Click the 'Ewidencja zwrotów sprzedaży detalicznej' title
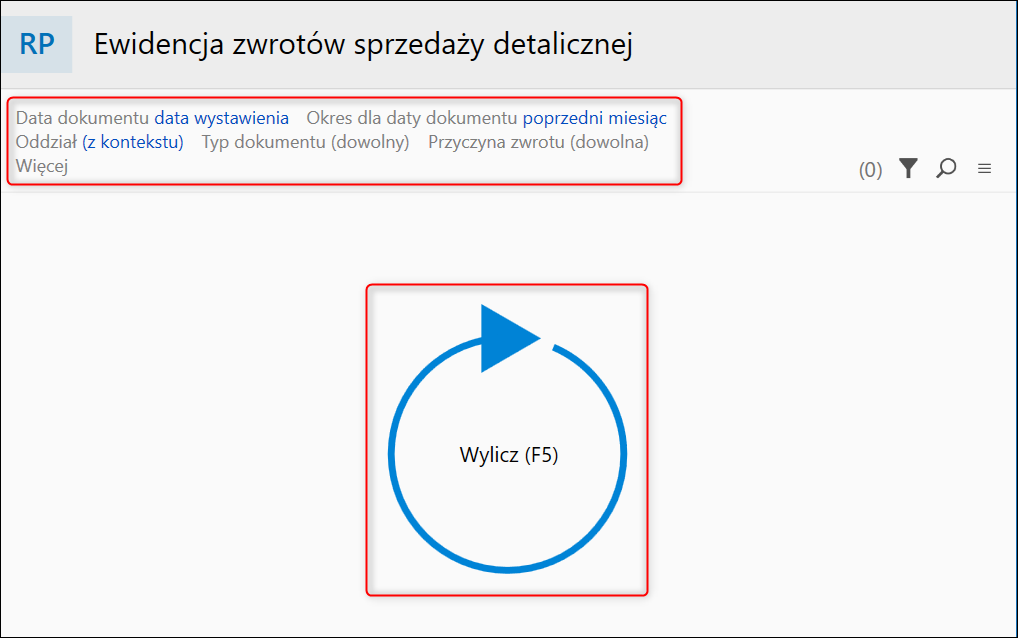 tap(363, 45)
